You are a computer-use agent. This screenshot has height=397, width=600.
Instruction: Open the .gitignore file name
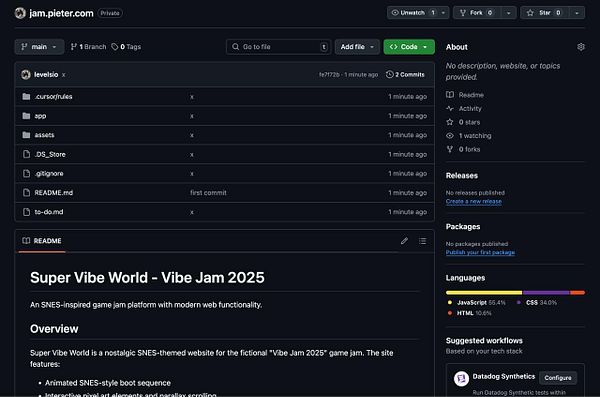[x=49, y=173]
